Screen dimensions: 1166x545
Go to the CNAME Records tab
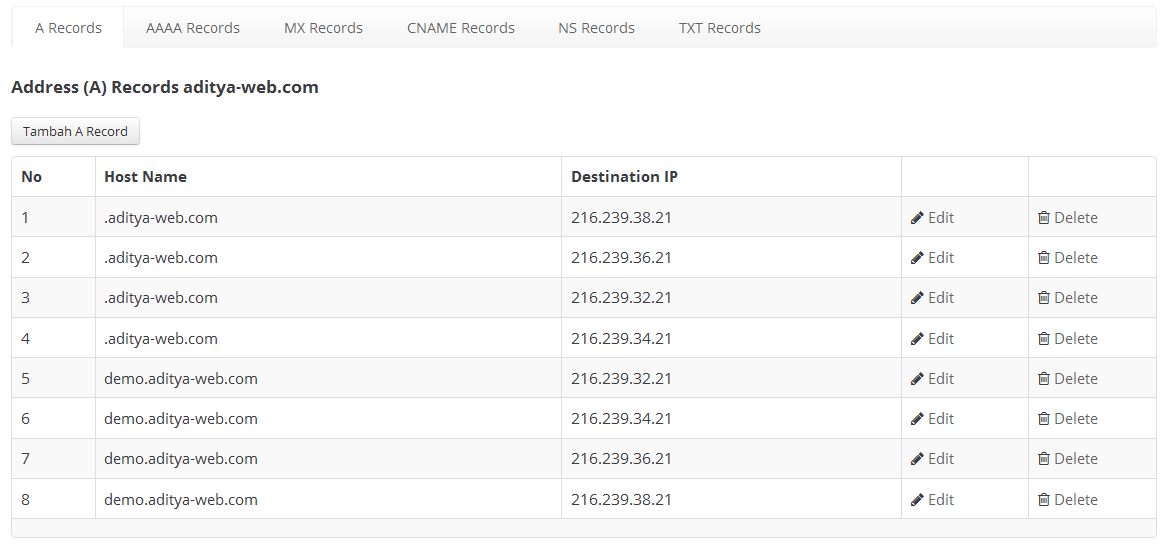pyautogui.click(x=461, y=28)
